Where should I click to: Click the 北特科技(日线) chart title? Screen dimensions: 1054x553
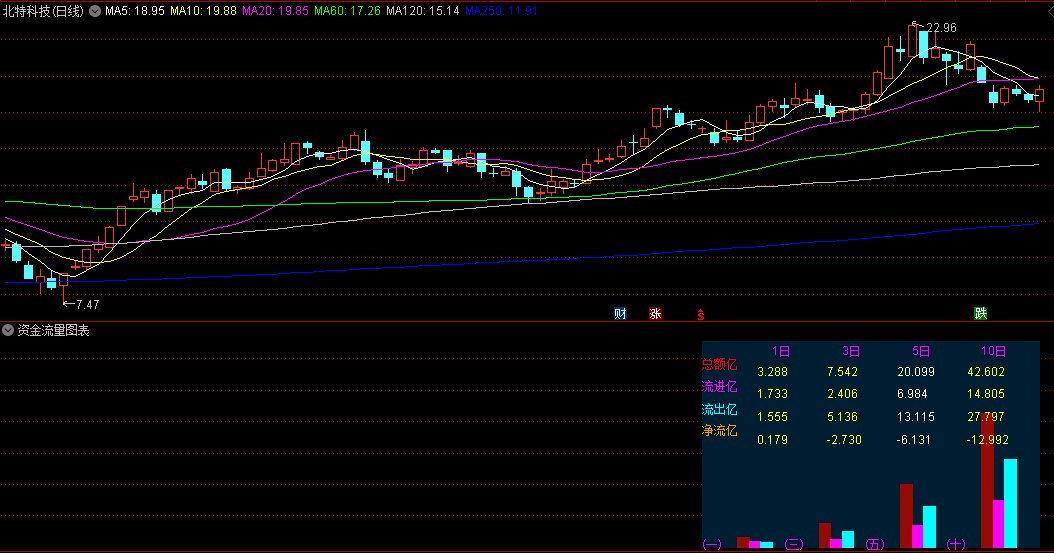(44, 11)
